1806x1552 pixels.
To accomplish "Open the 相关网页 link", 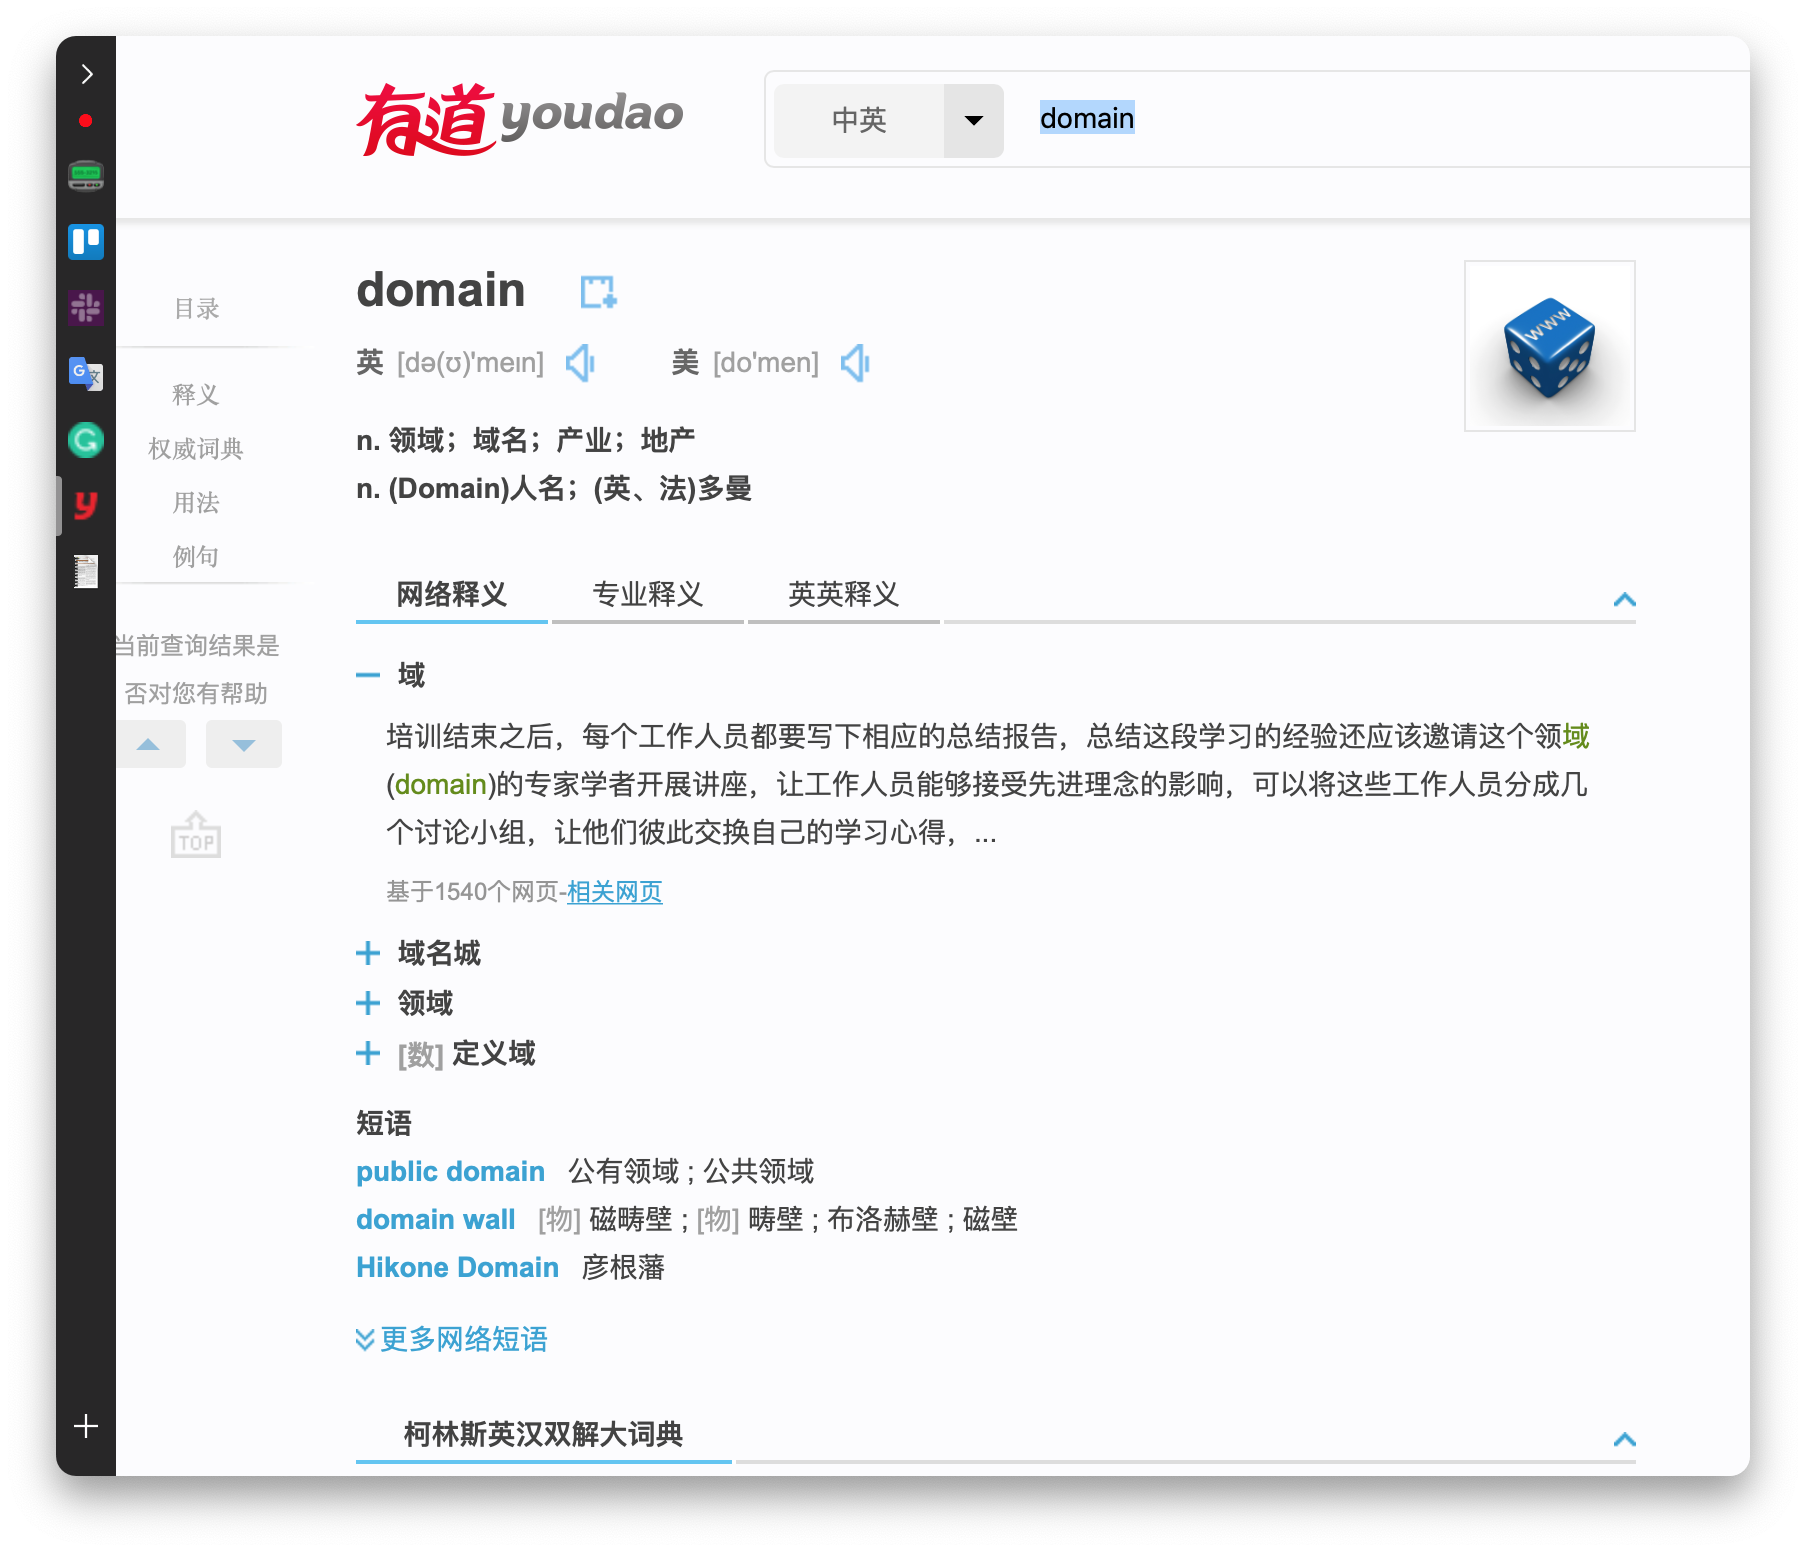I will pos(614,892).
